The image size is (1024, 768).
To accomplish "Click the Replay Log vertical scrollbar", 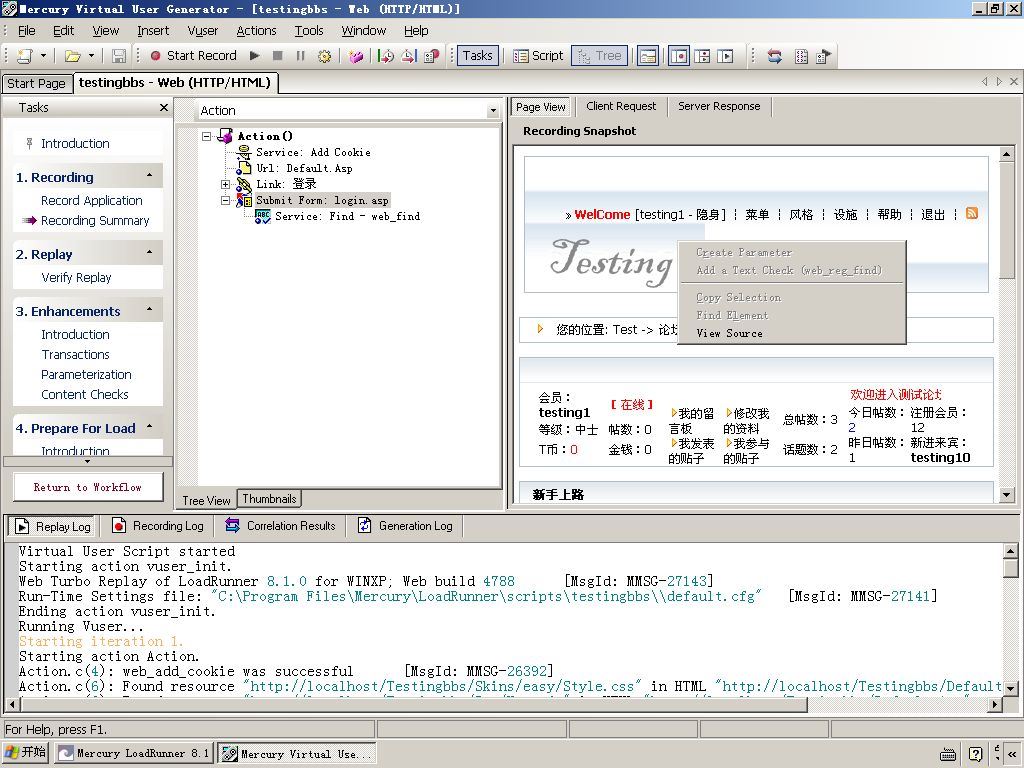I will pyautogui.click(x=1010, y=620).
